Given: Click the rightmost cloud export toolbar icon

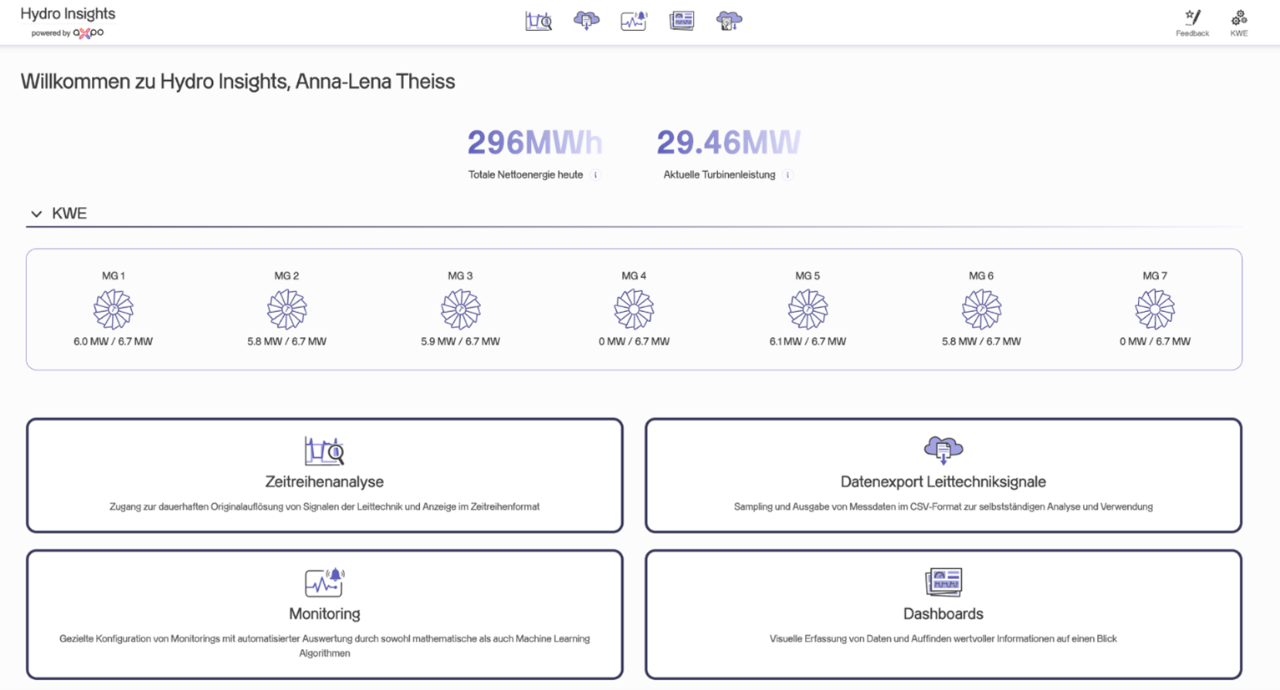Looking at the screenshot, I should click(729, 19).
